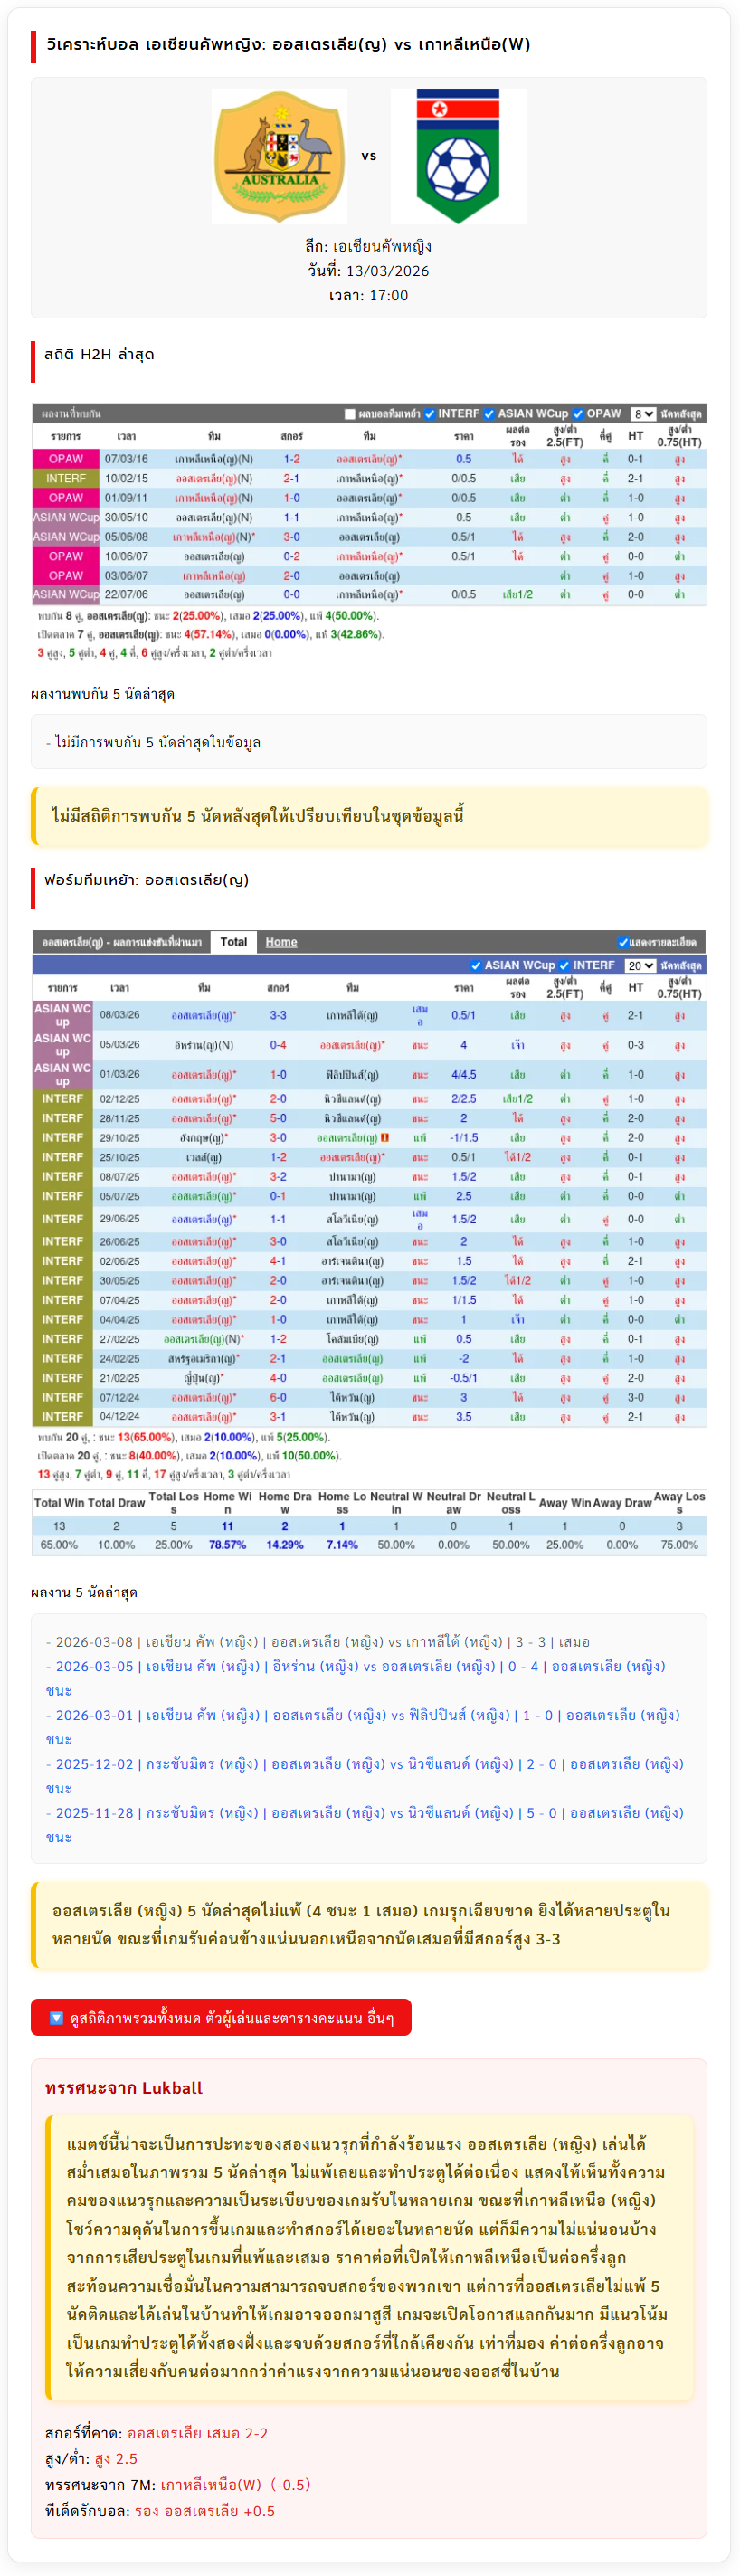Click the purple ASIAN WCup tag dated 30/05/10
This screenshot has height=2576, width=740.
coord(66,518)
